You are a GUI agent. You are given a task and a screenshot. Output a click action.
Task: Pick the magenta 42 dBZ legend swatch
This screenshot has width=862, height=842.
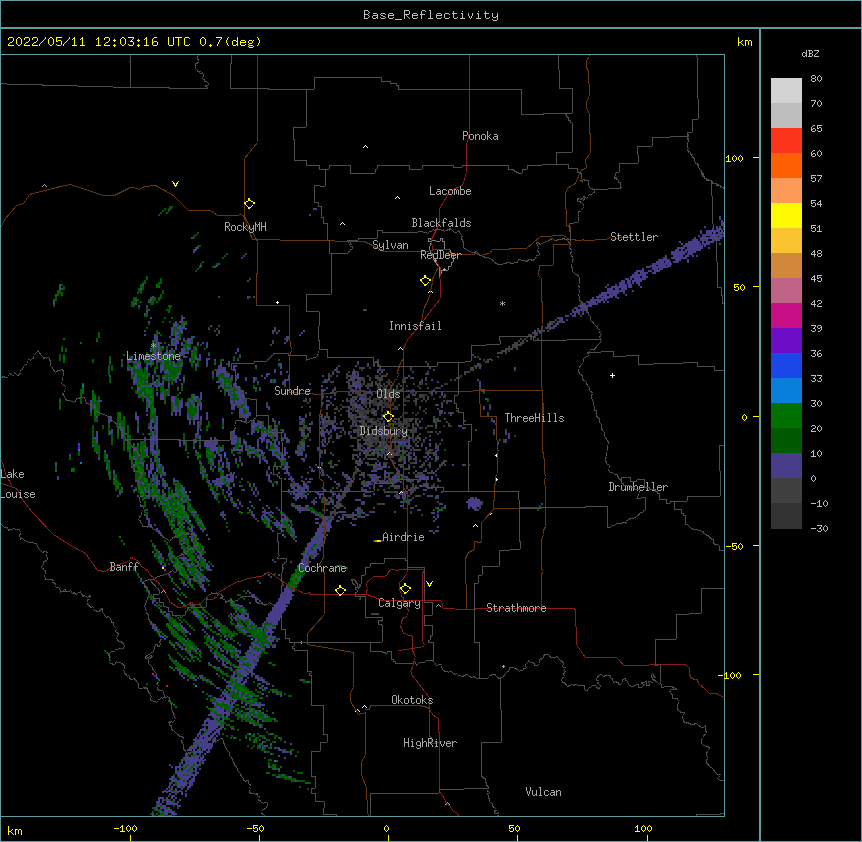[x=786, y=315]
